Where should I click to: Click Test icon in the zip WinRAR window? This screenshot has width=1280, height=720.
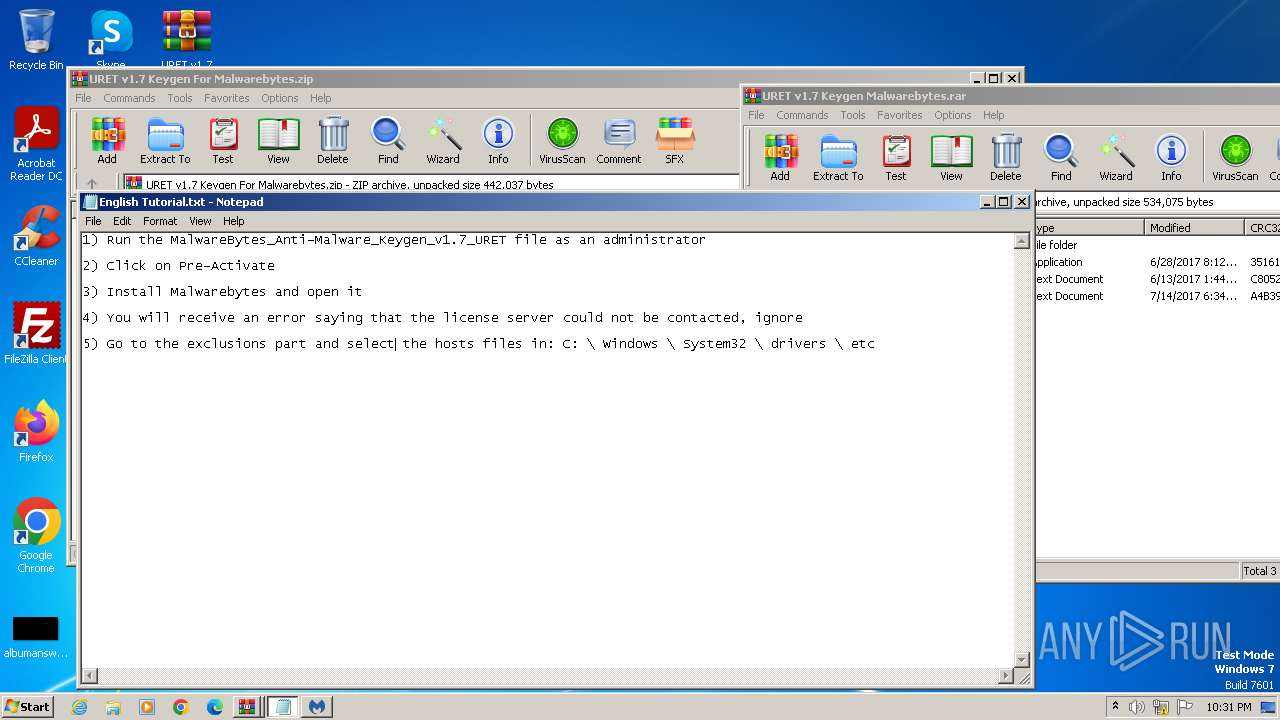coord(223,140)
